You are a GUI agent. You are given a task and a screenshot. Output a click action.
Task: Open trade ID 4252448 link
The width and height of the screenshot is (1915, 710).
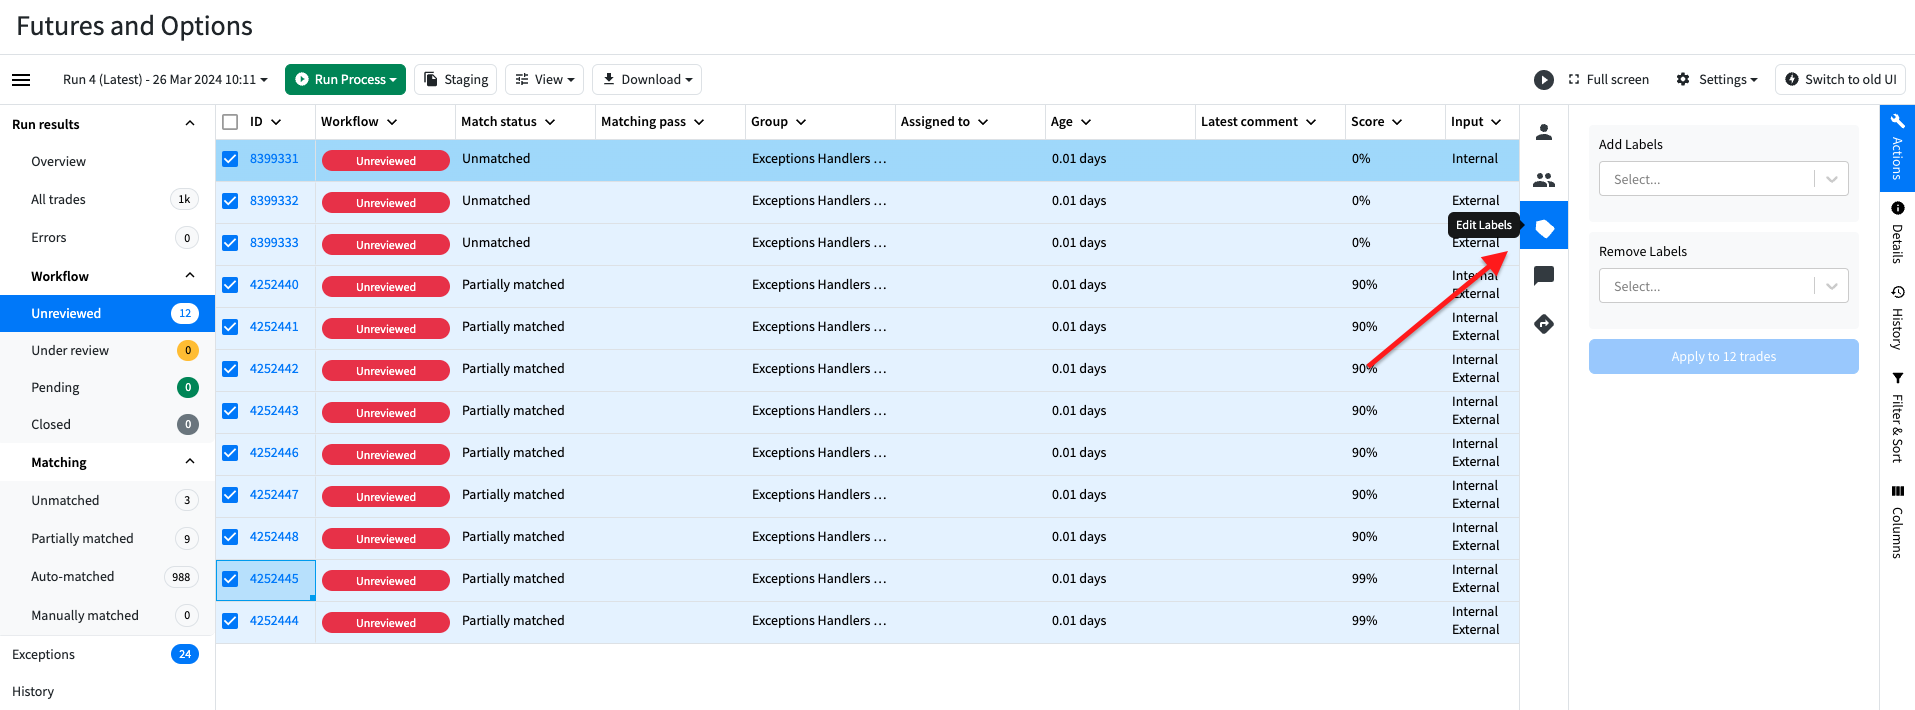click(274, 537)
